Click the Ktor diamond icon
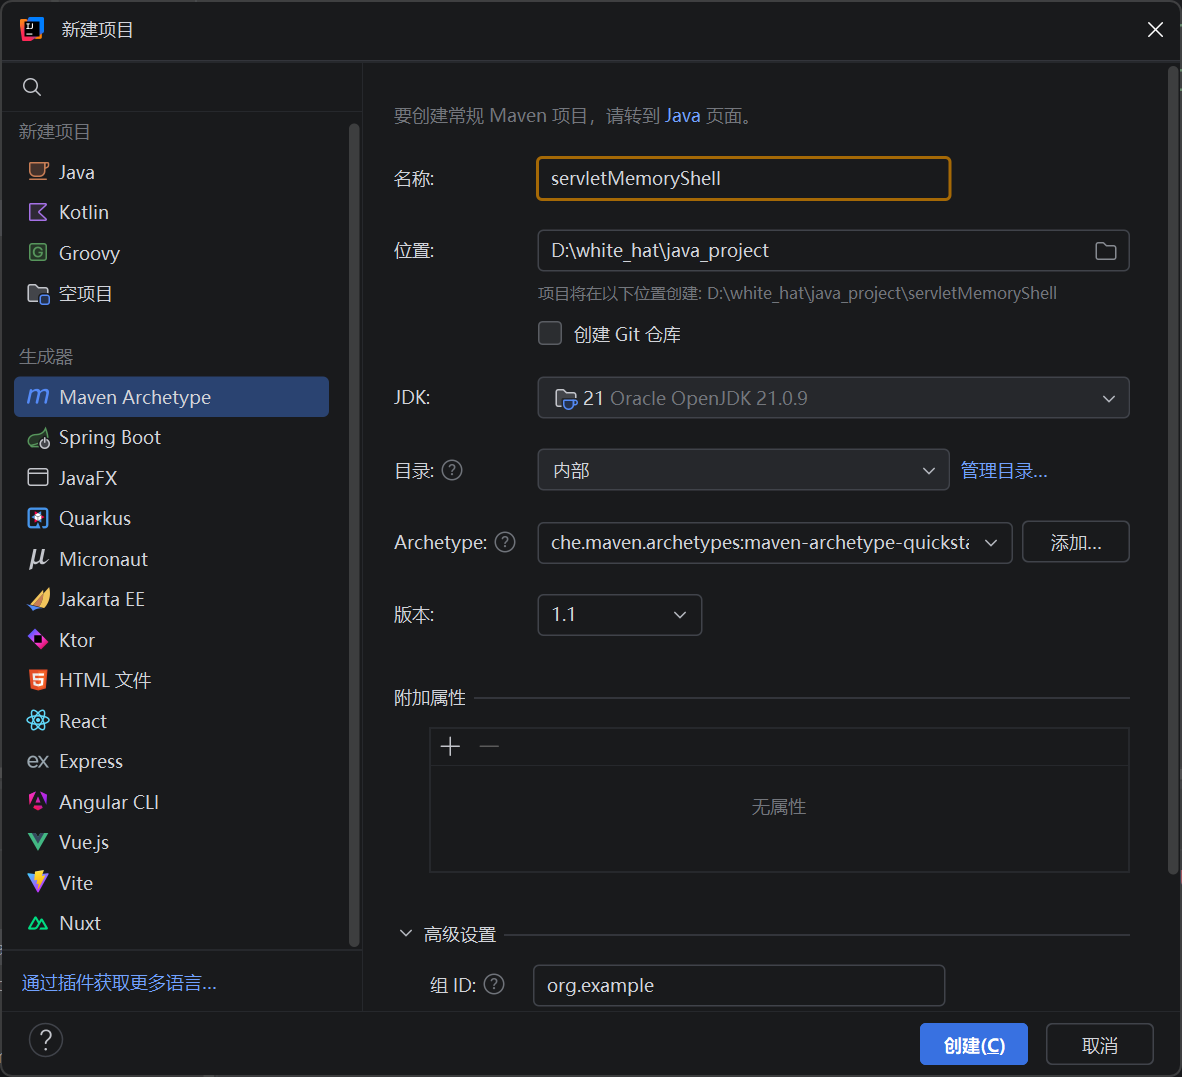 coord(38,640)
